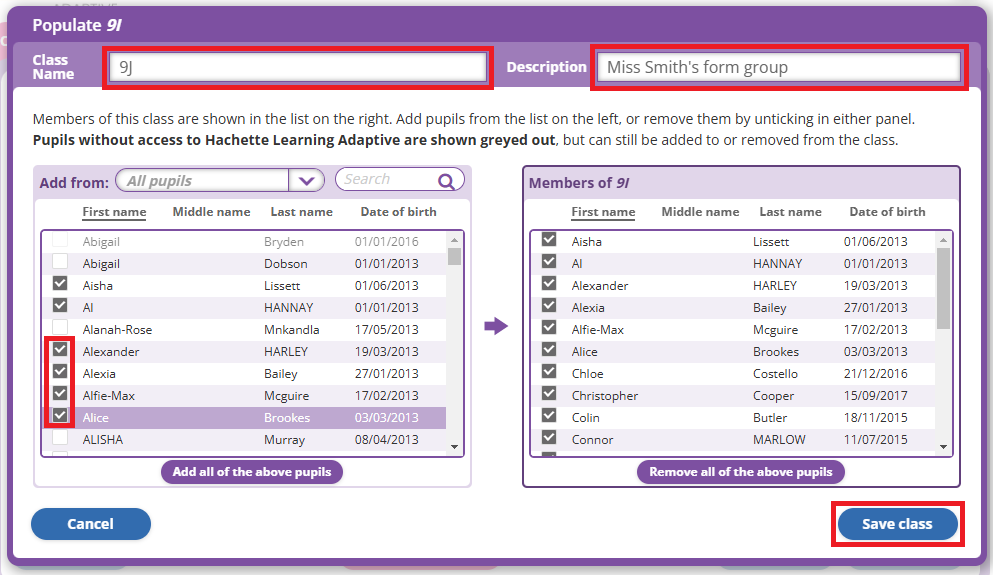Click the search magnifier icon
Image resolution: width=994 pixels, height=576 pixels.
(446, 181)
